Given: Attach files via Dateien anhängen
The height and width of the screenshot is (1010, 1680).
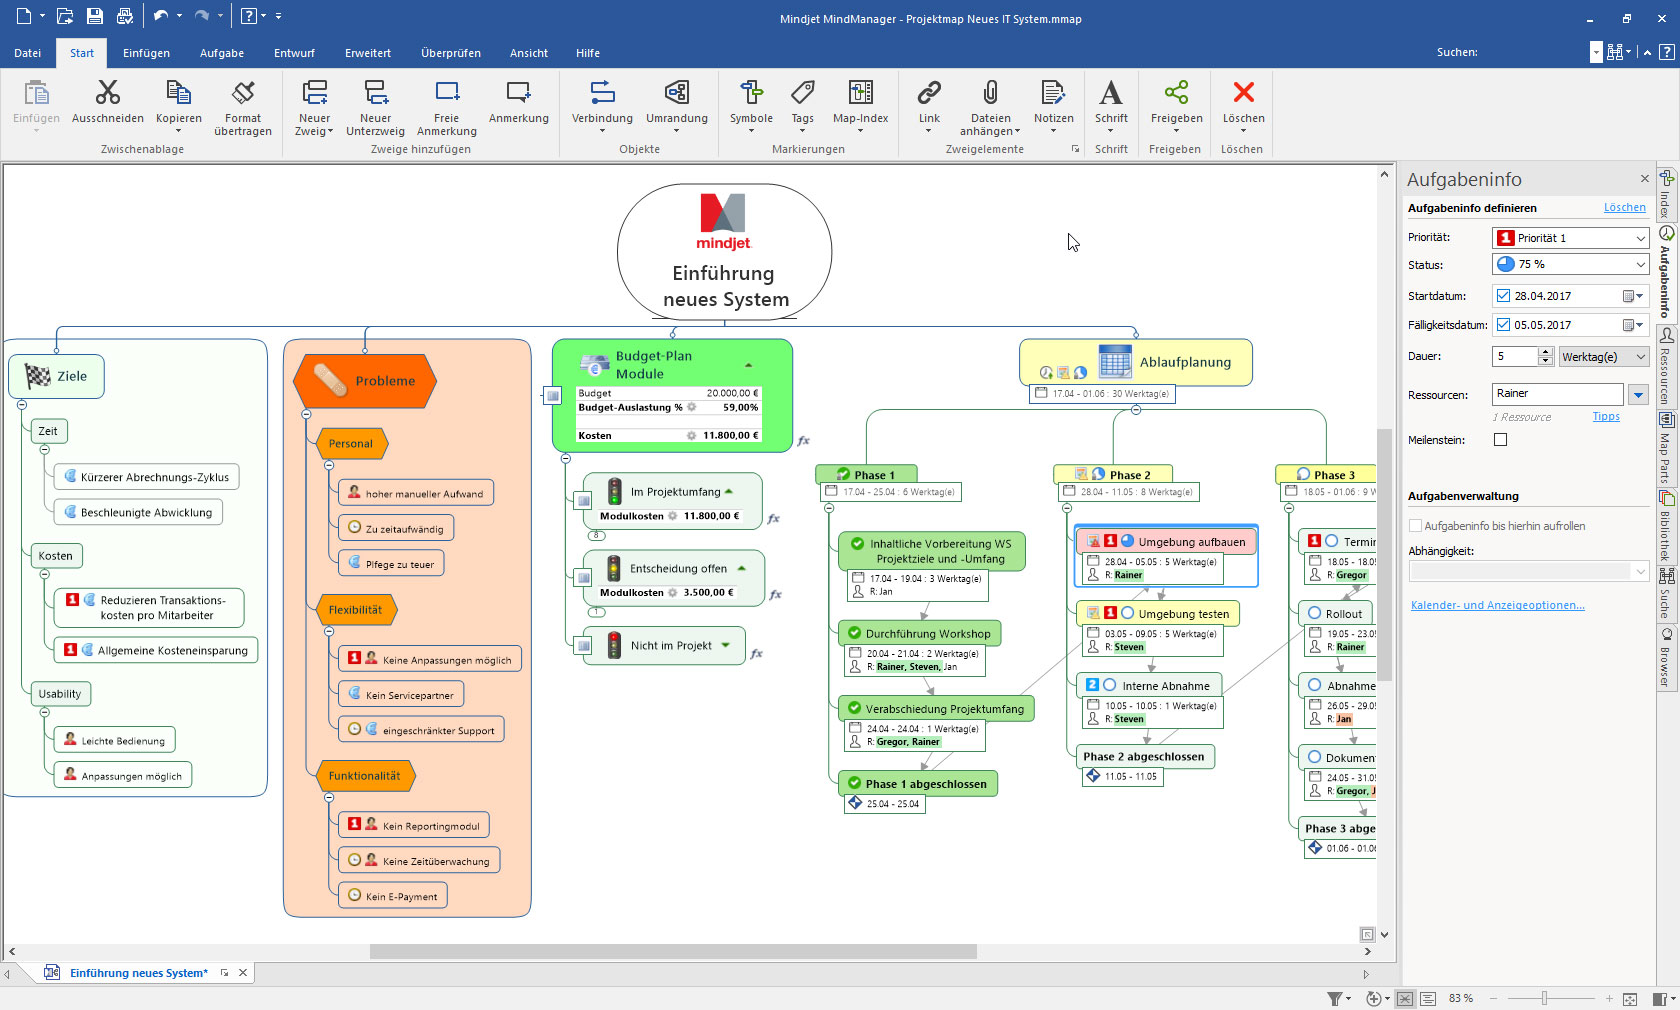Looking at the screenshot, I should click(x=990, y=107).
